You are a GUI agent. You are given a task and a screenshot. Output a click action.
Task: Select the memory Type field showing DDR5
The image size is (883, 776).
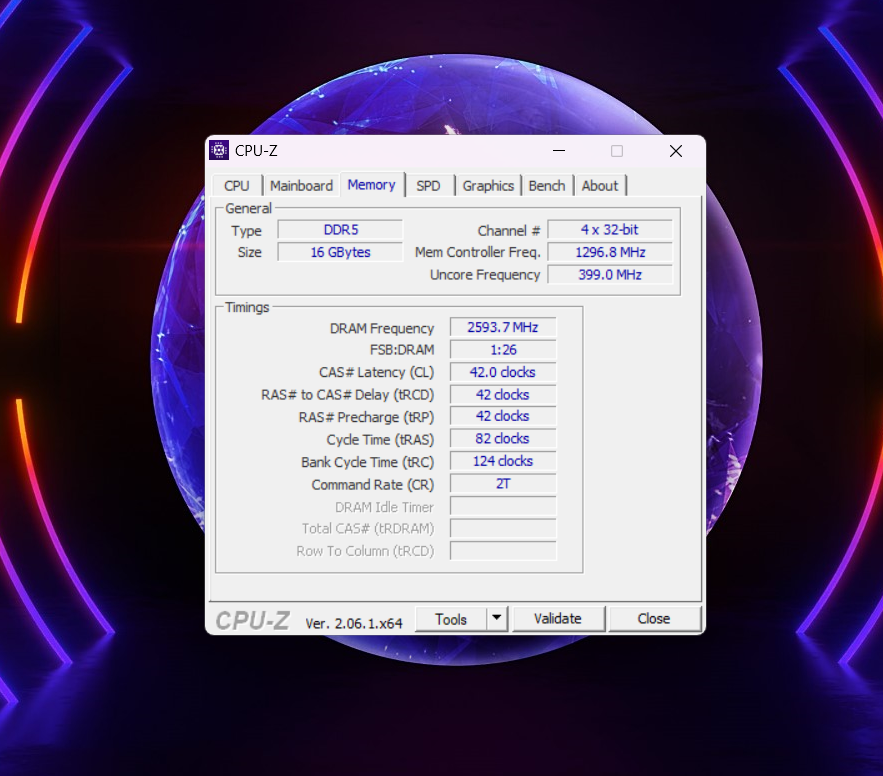tap(341, 230)
